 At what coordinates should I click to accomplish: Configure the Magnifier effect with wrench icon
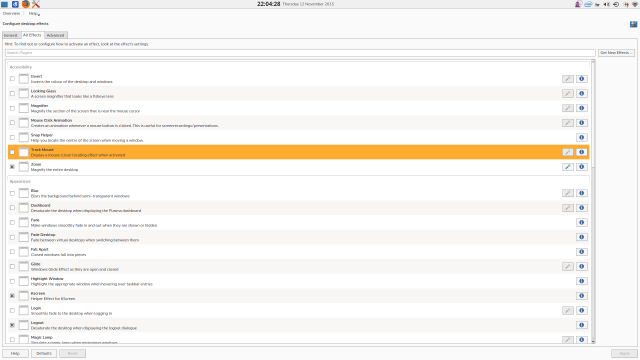[568, 108]
